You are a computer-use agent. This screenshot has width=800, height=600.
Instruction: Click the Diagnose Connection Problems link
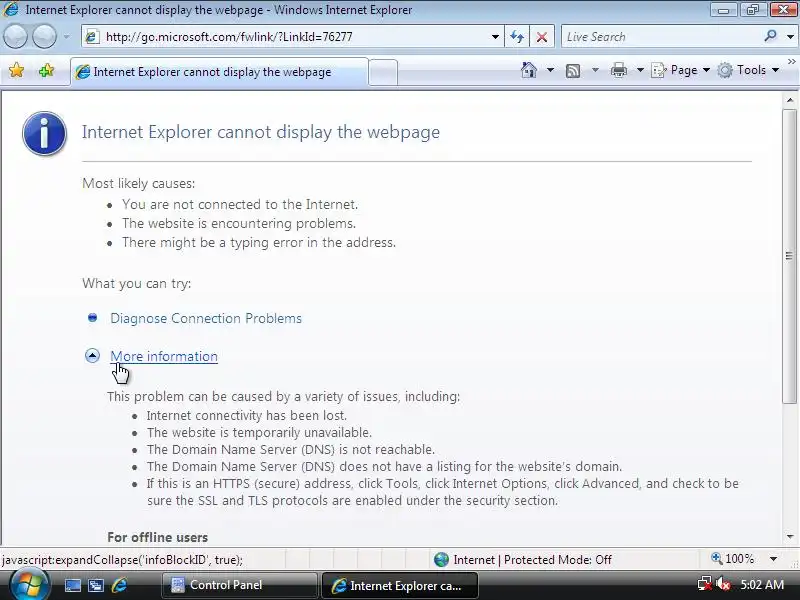[x=206, y=318]
